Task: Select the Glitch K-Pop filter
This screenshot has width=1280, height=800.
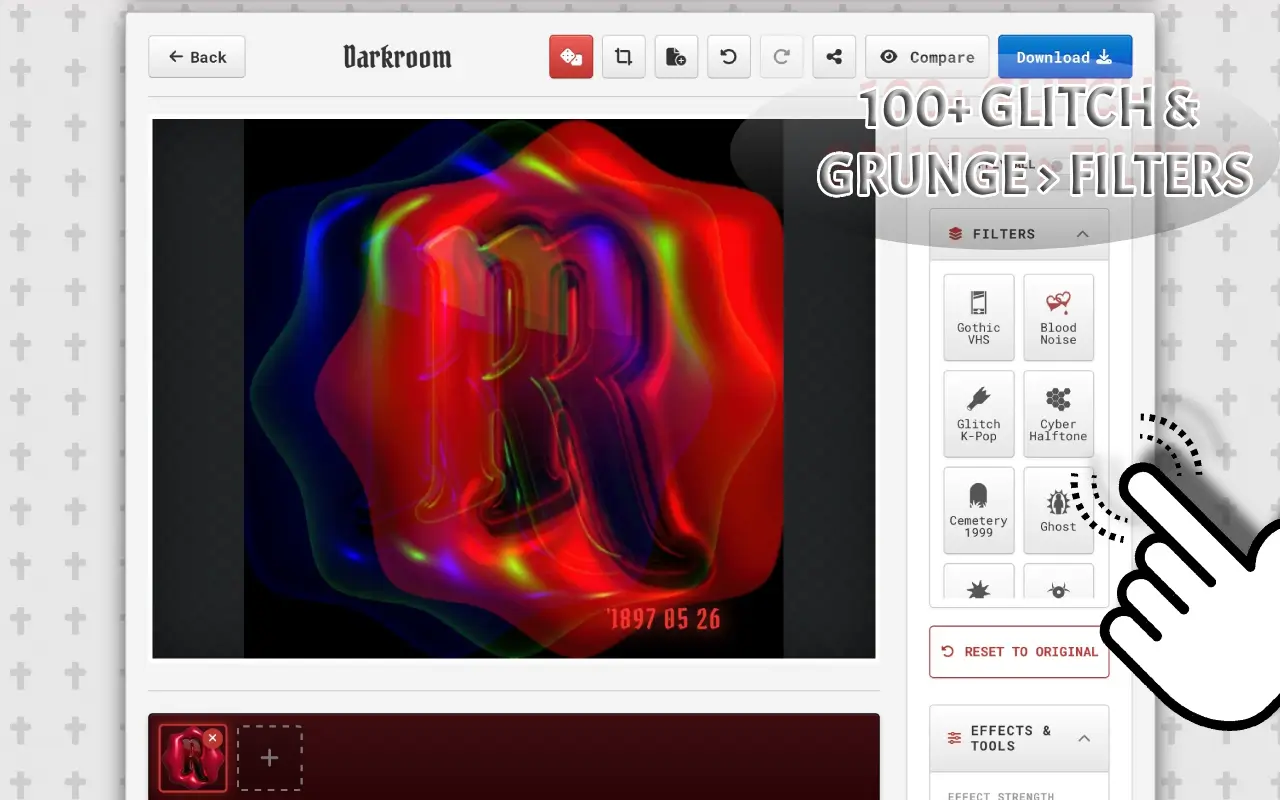Action: point(978,413)
